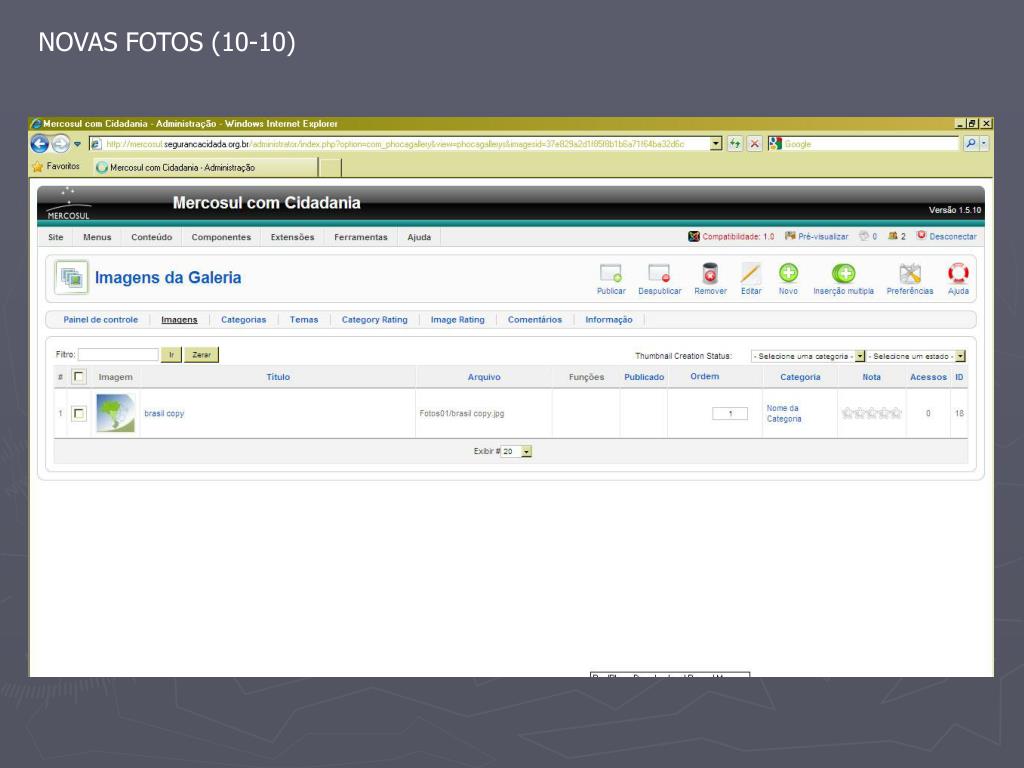Click the browser Back arrow button
Screen dimensions: 1024x768
pos(40,144)
